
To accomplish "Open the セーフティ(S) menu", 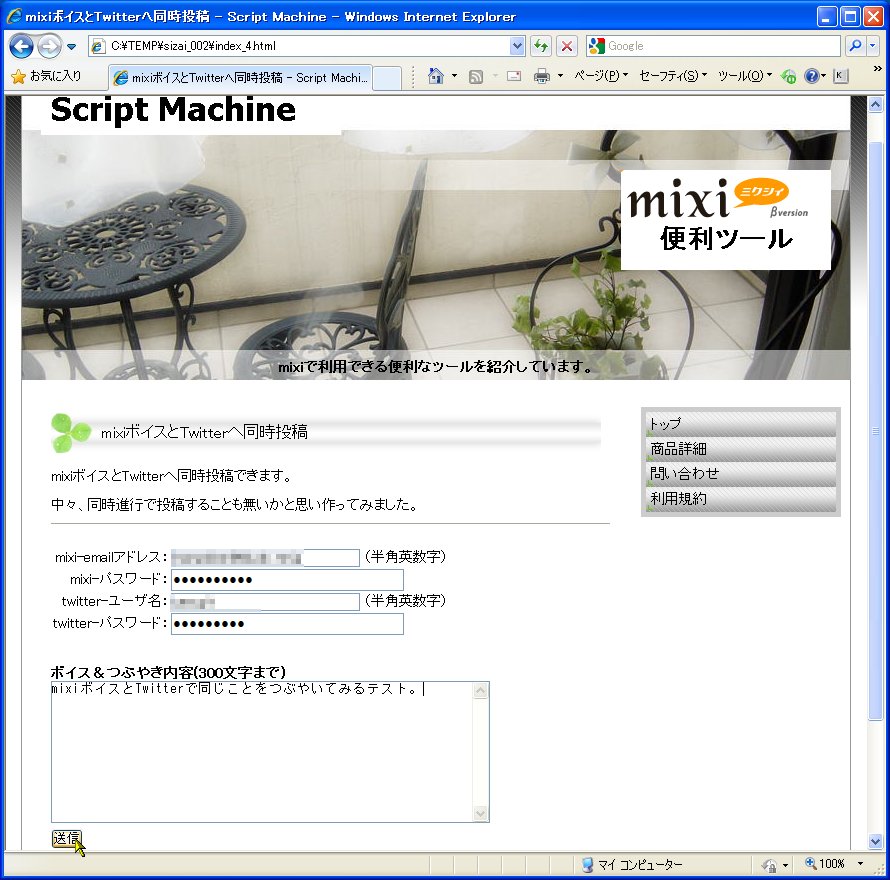I will (673, 76).
